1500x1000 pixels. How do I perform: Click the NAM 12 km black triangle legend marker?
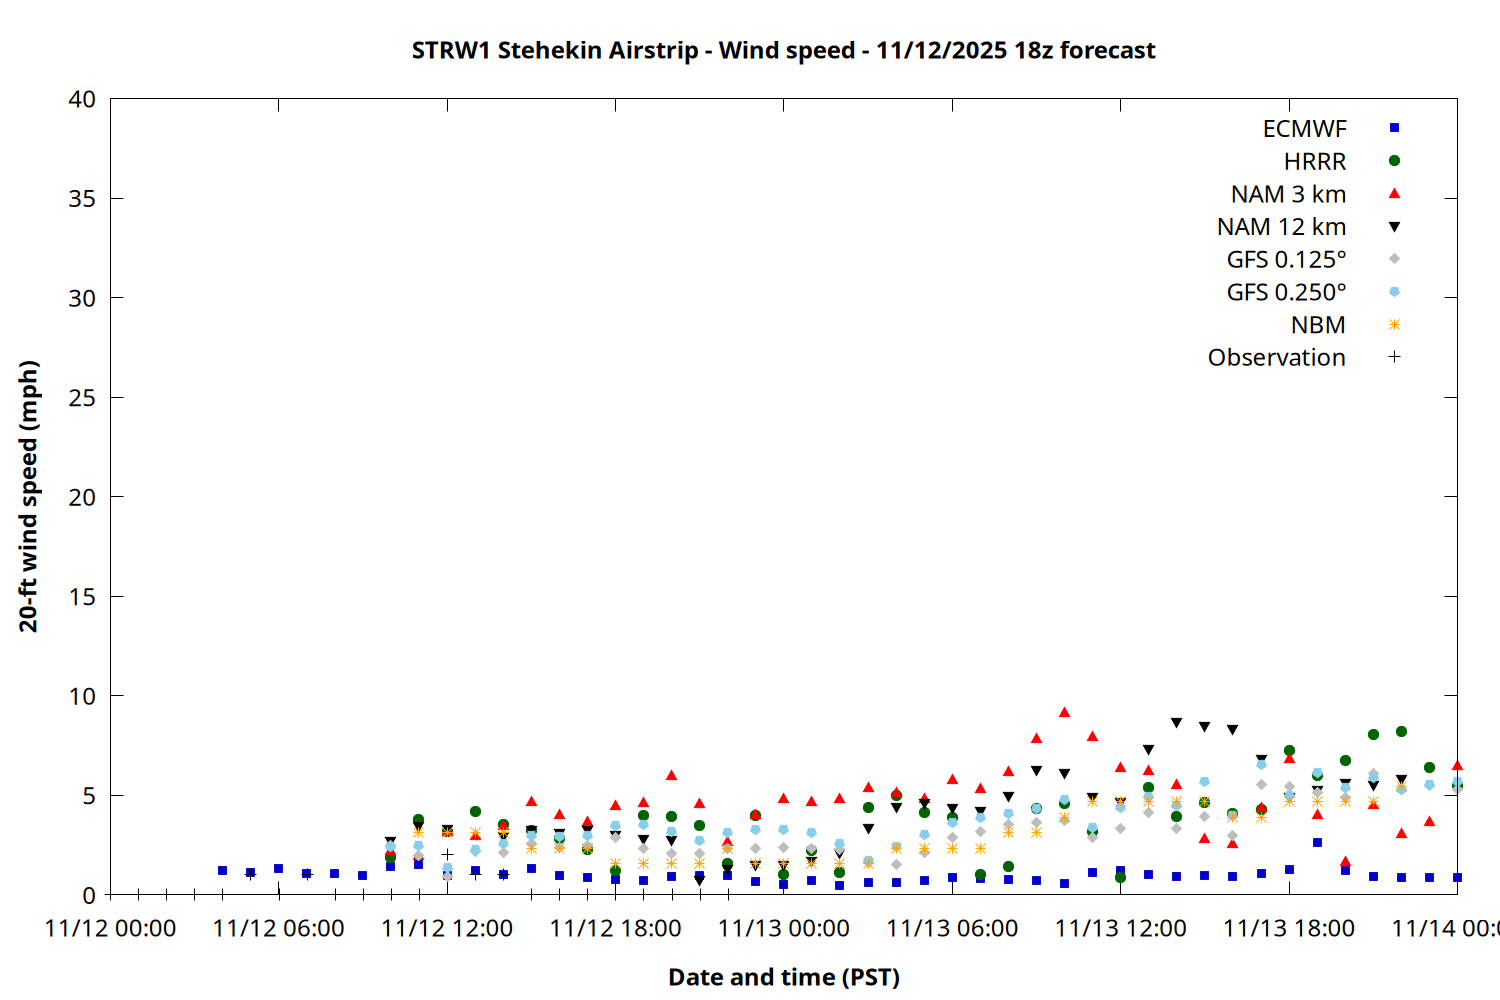tap(1394, 227)
